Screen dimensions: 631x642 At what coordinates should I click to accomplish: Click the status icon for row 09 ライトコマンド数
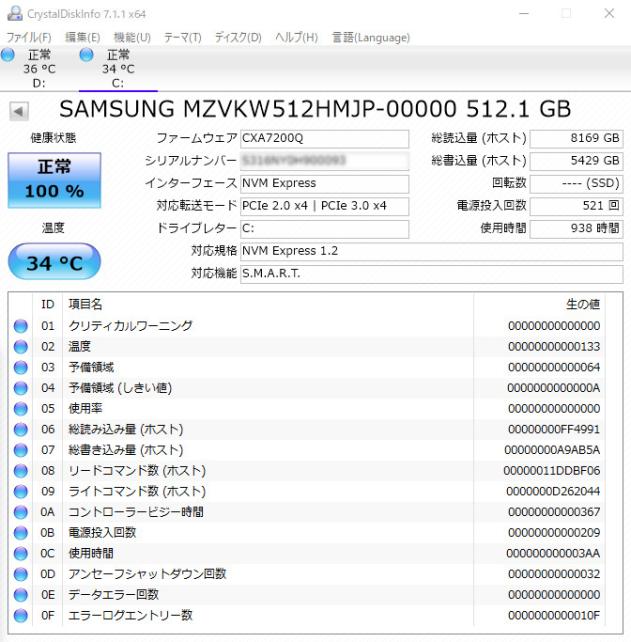[20, 492]
